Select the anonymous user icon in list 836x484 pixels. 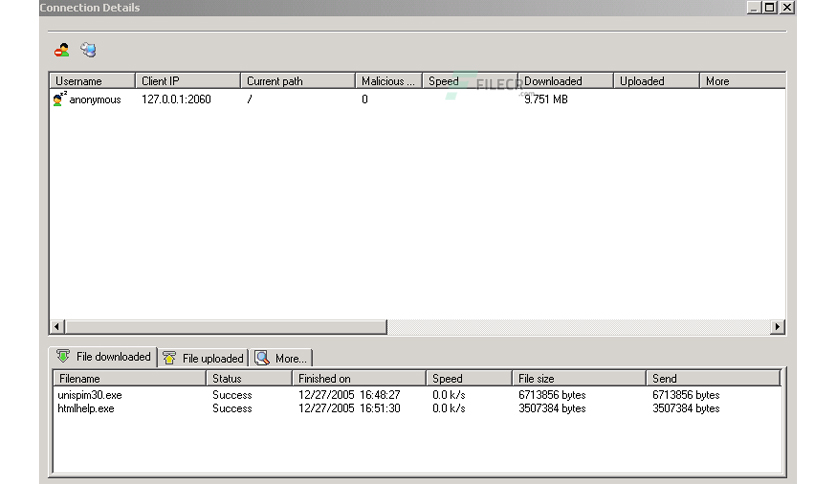pos(59,99)
